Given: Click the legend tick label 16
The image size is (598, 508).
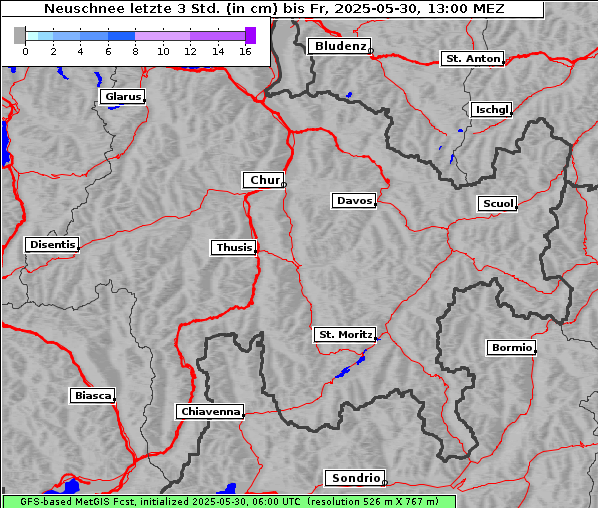Looking at the screenshot, I should click(245, 51).
